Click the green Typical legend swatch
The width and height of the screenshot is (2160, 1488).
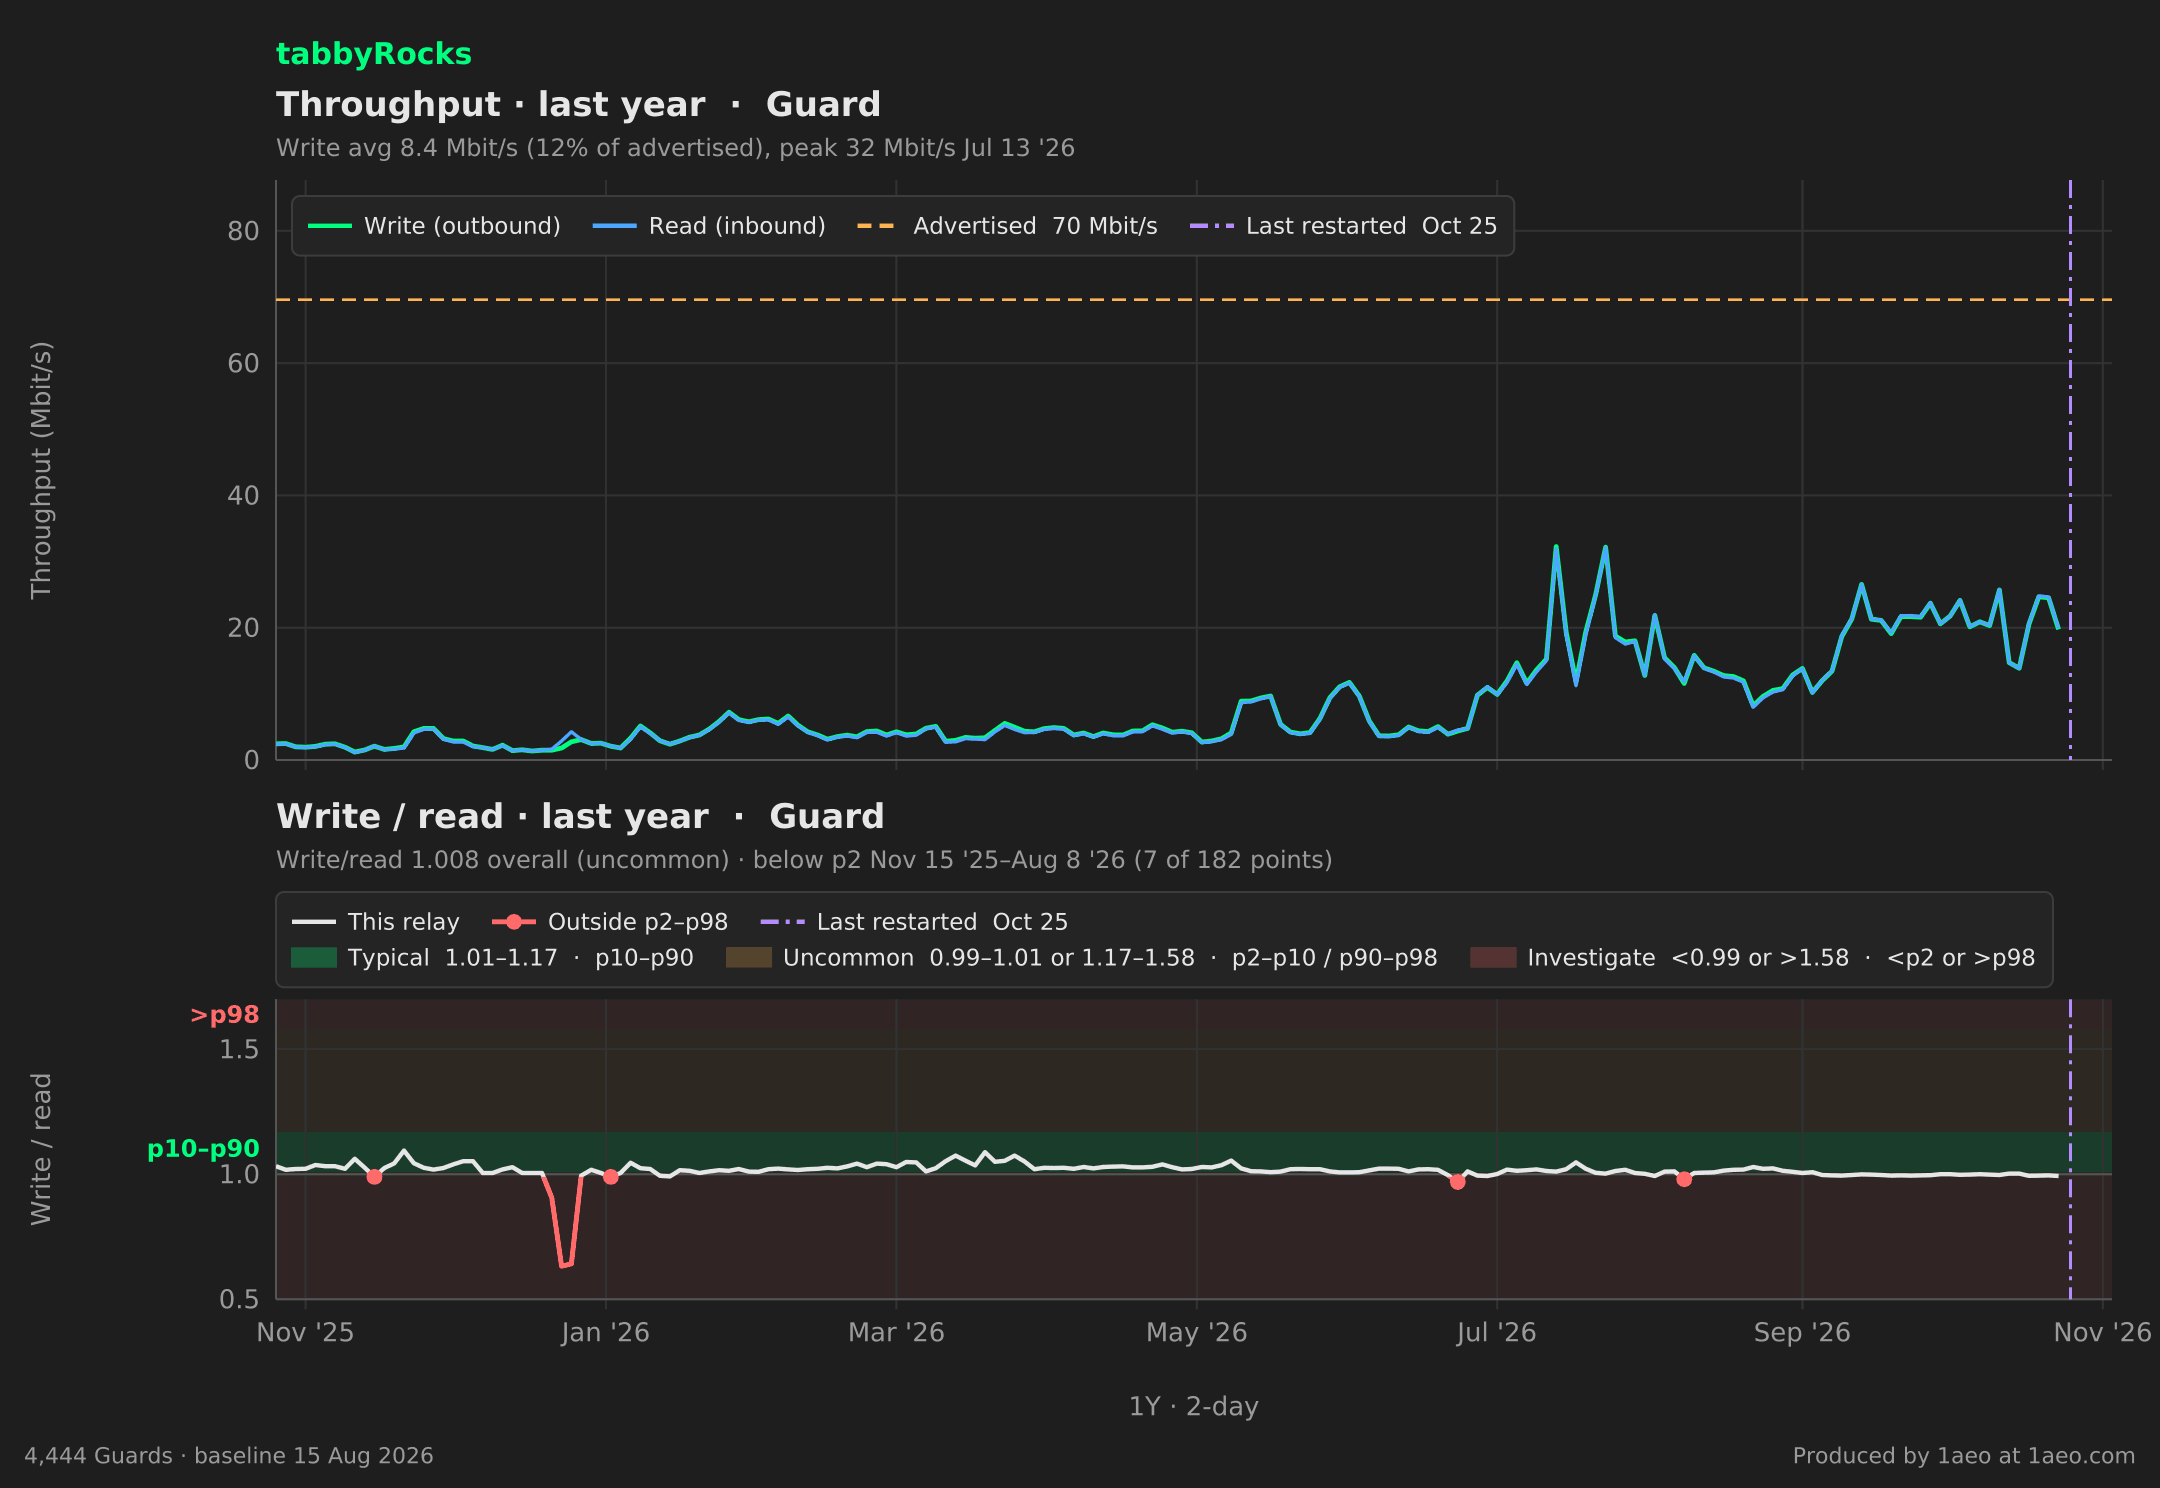coord(314,958)
